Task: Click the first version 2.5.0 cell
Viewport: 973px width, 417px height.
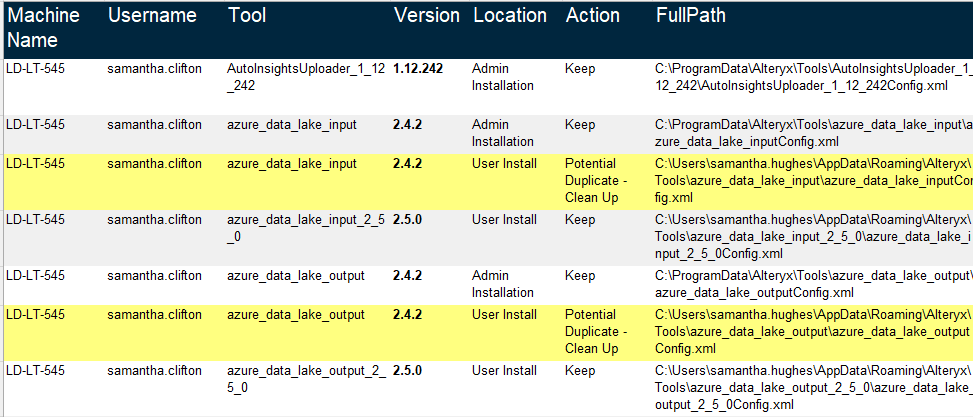Action: (407, 220)
